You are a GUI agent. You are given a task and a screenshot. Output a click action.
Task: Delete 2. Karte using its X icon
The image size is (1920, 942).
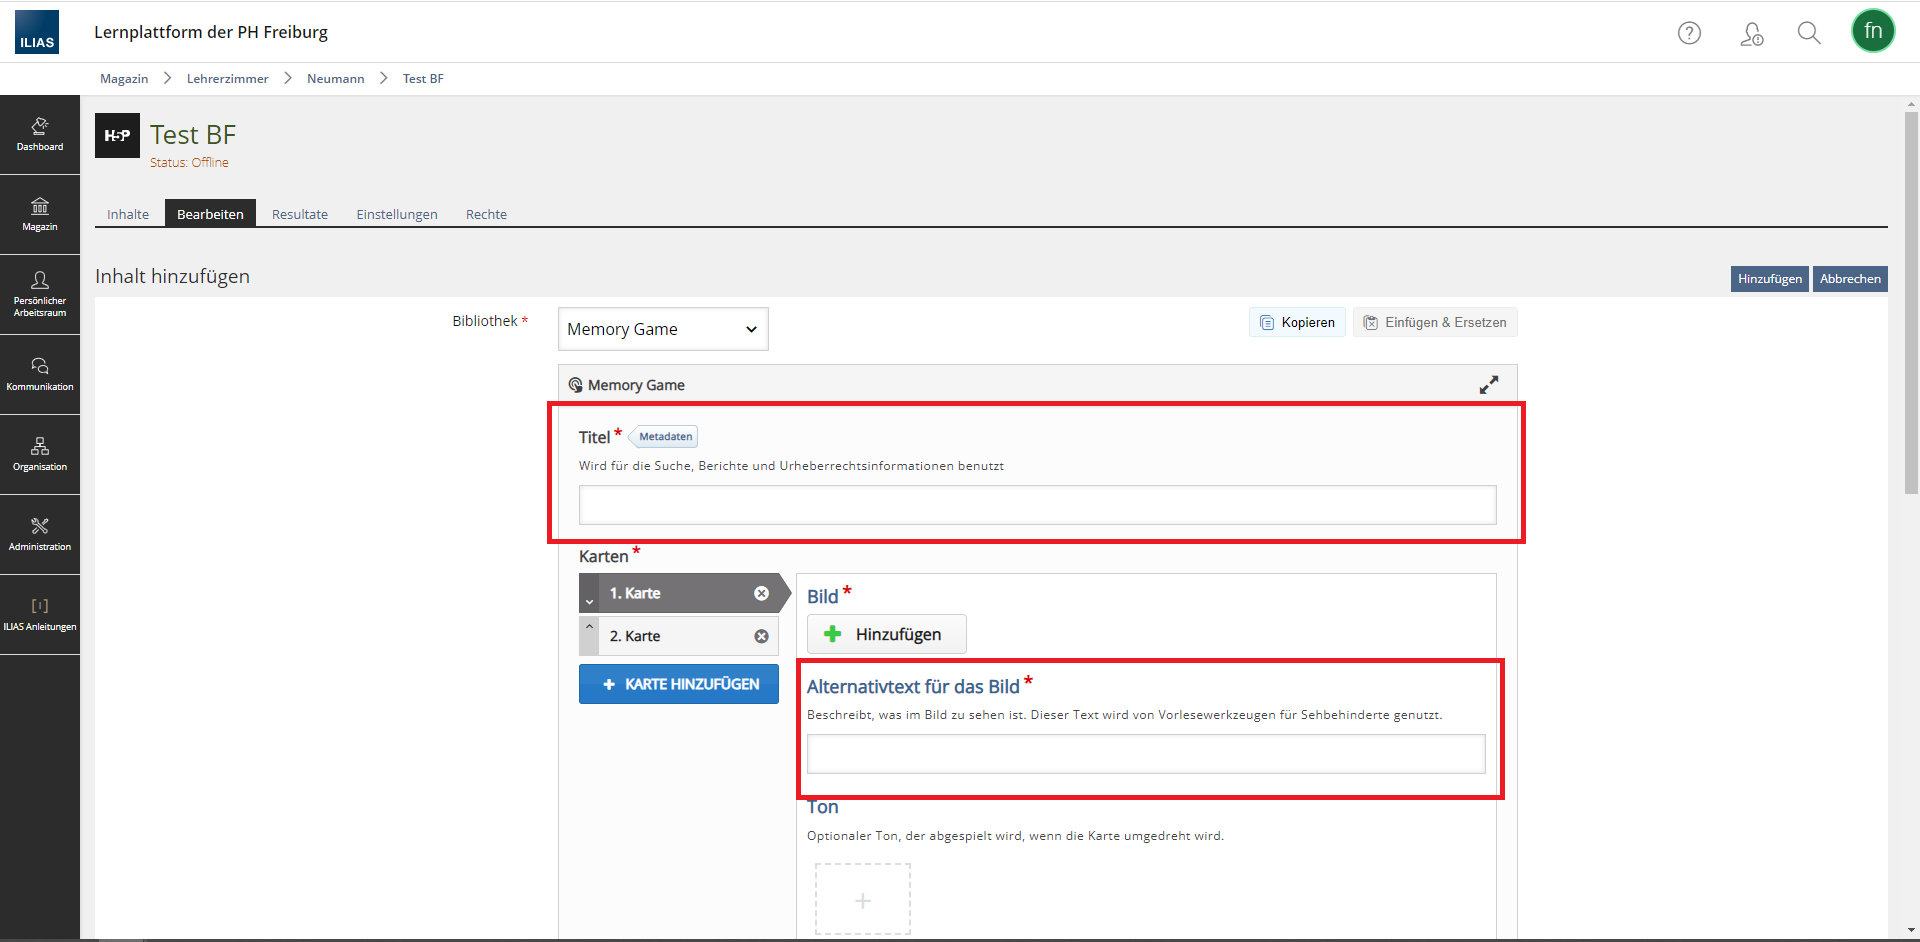coord(761,636)
